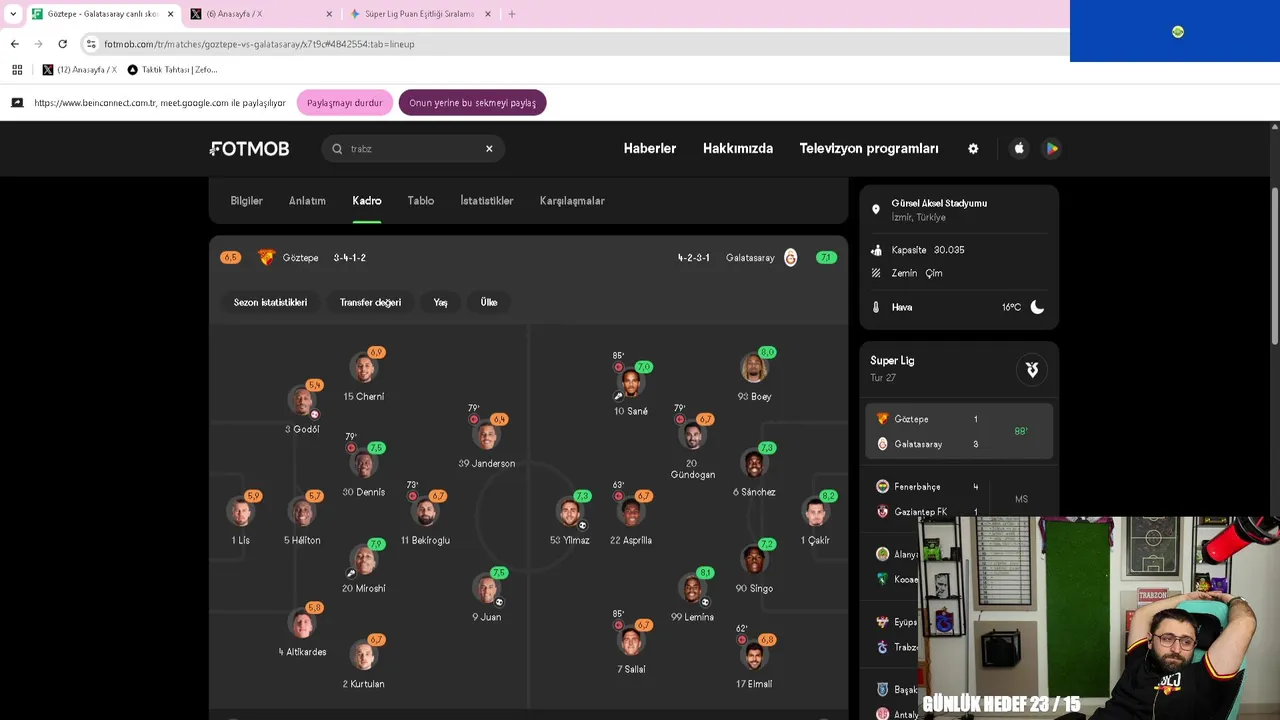
Task: Select player 53 Yilmaz photo
Action: click(569, 512)
